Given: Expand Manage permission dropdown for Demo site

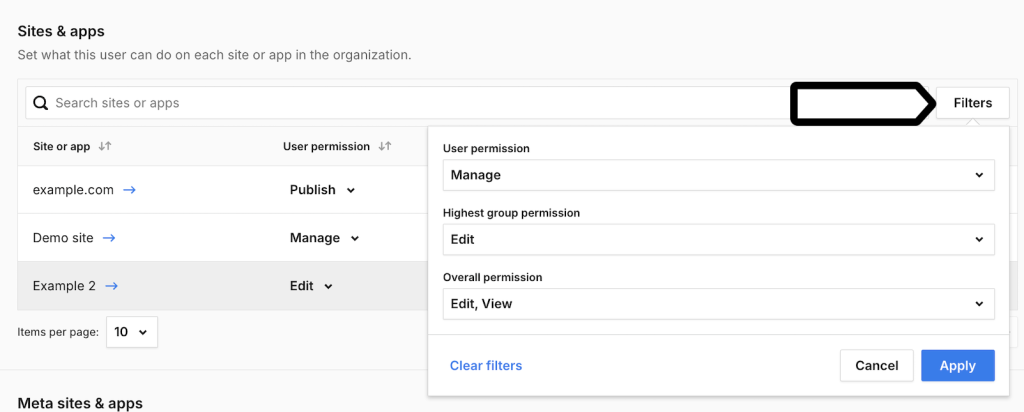Looking at the screenshot, I should click(325, 238).
